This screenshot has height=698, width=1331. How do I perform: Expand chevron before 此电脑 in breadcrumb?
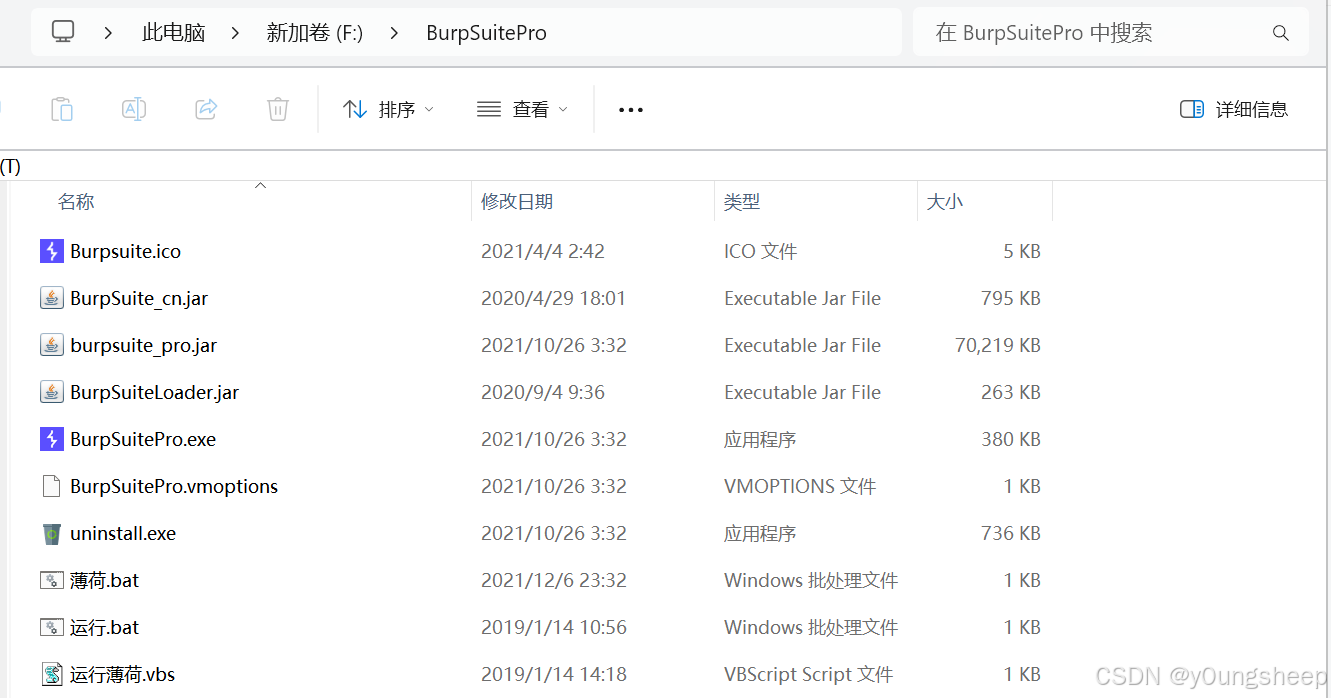[108, 33]
